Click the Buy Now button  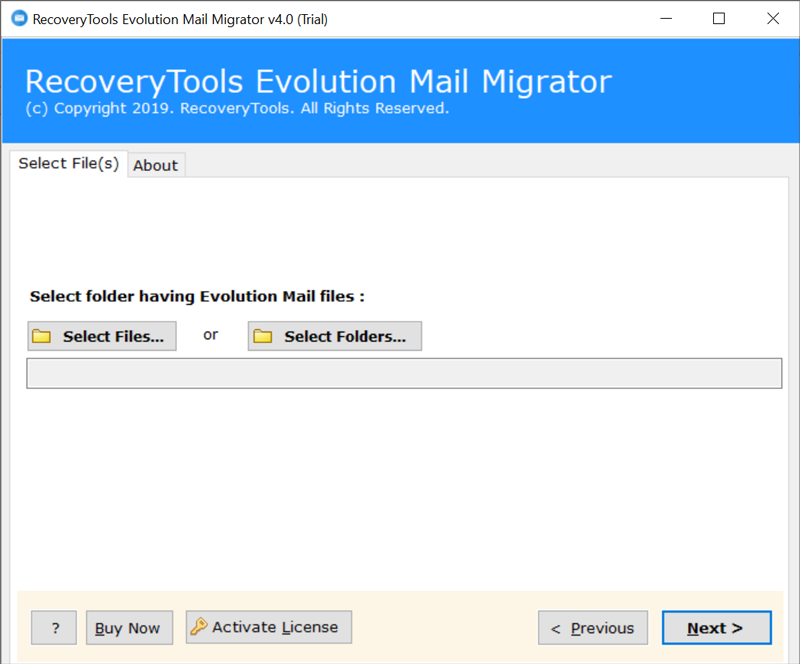point(129,628)
